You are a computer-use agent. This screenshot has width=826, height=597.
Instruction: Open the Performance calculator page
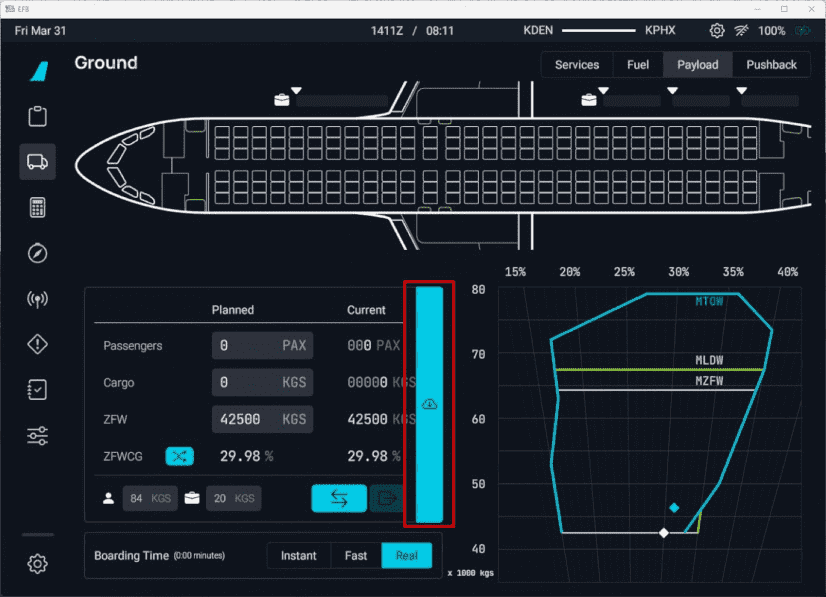pos(38,207)
